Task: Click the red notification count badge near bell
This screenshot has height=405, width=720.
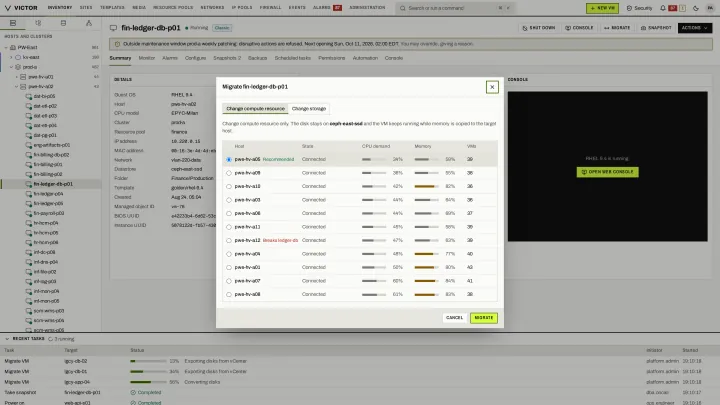Action: pos(673,8)
